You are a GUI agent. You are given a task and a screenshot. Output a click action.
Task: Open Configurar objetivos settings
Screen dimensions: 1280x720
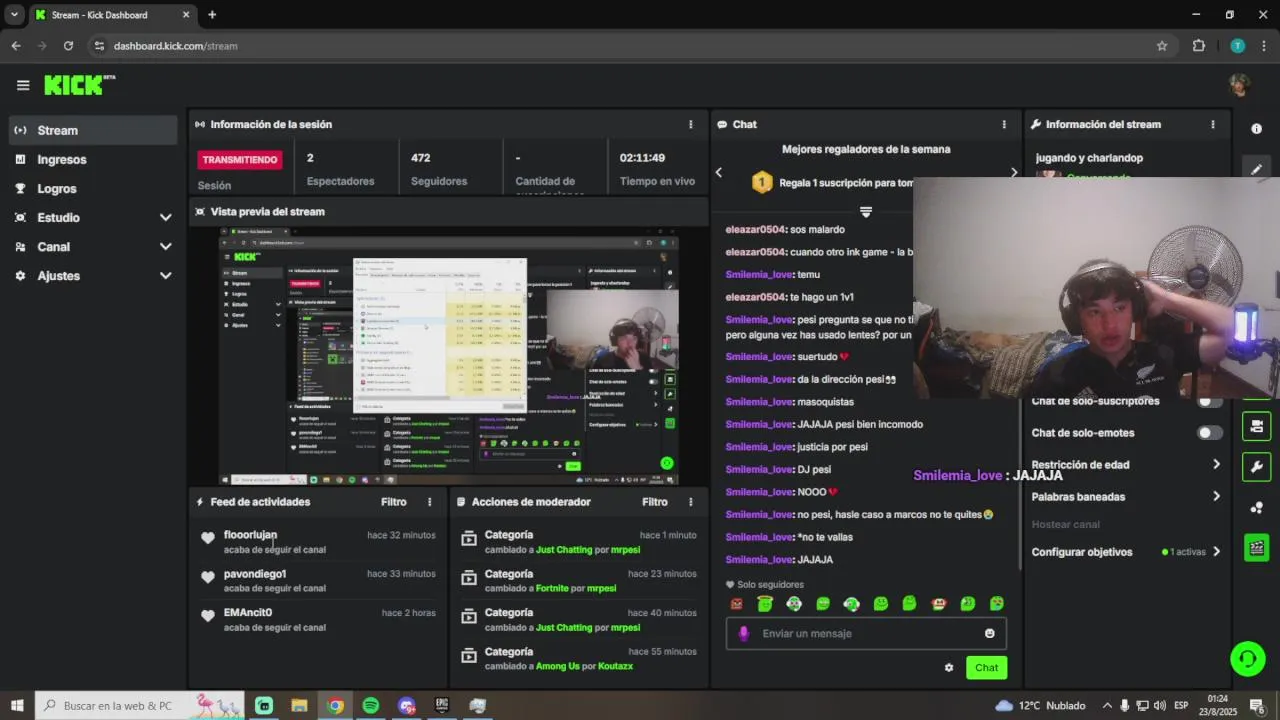(x=1126, y=552)
